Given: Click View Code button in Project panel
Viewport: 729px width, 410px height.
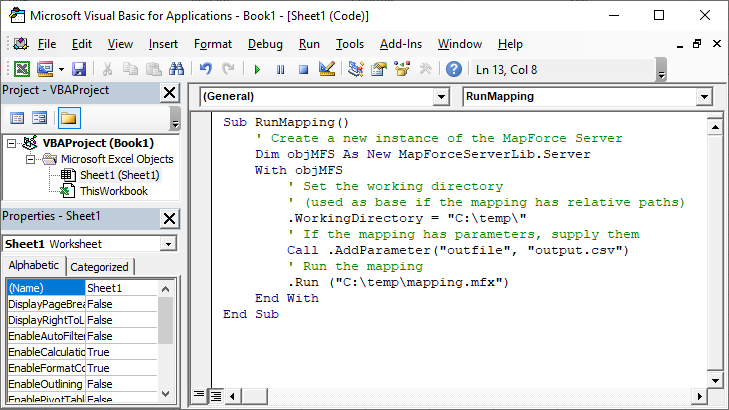Looking at the screenshot, I should tap(17, 118).
